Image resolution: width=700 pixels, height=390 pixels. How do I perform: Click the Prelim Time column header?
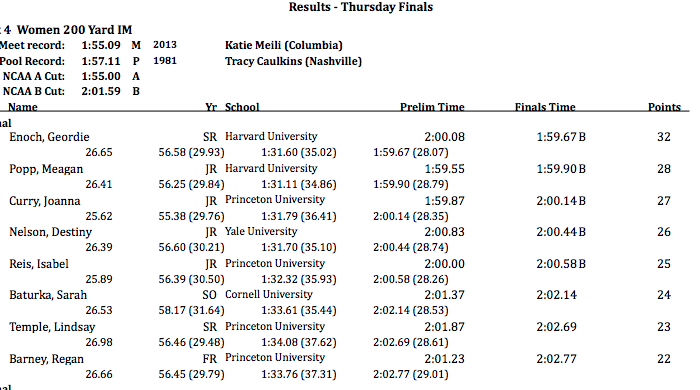432,107
